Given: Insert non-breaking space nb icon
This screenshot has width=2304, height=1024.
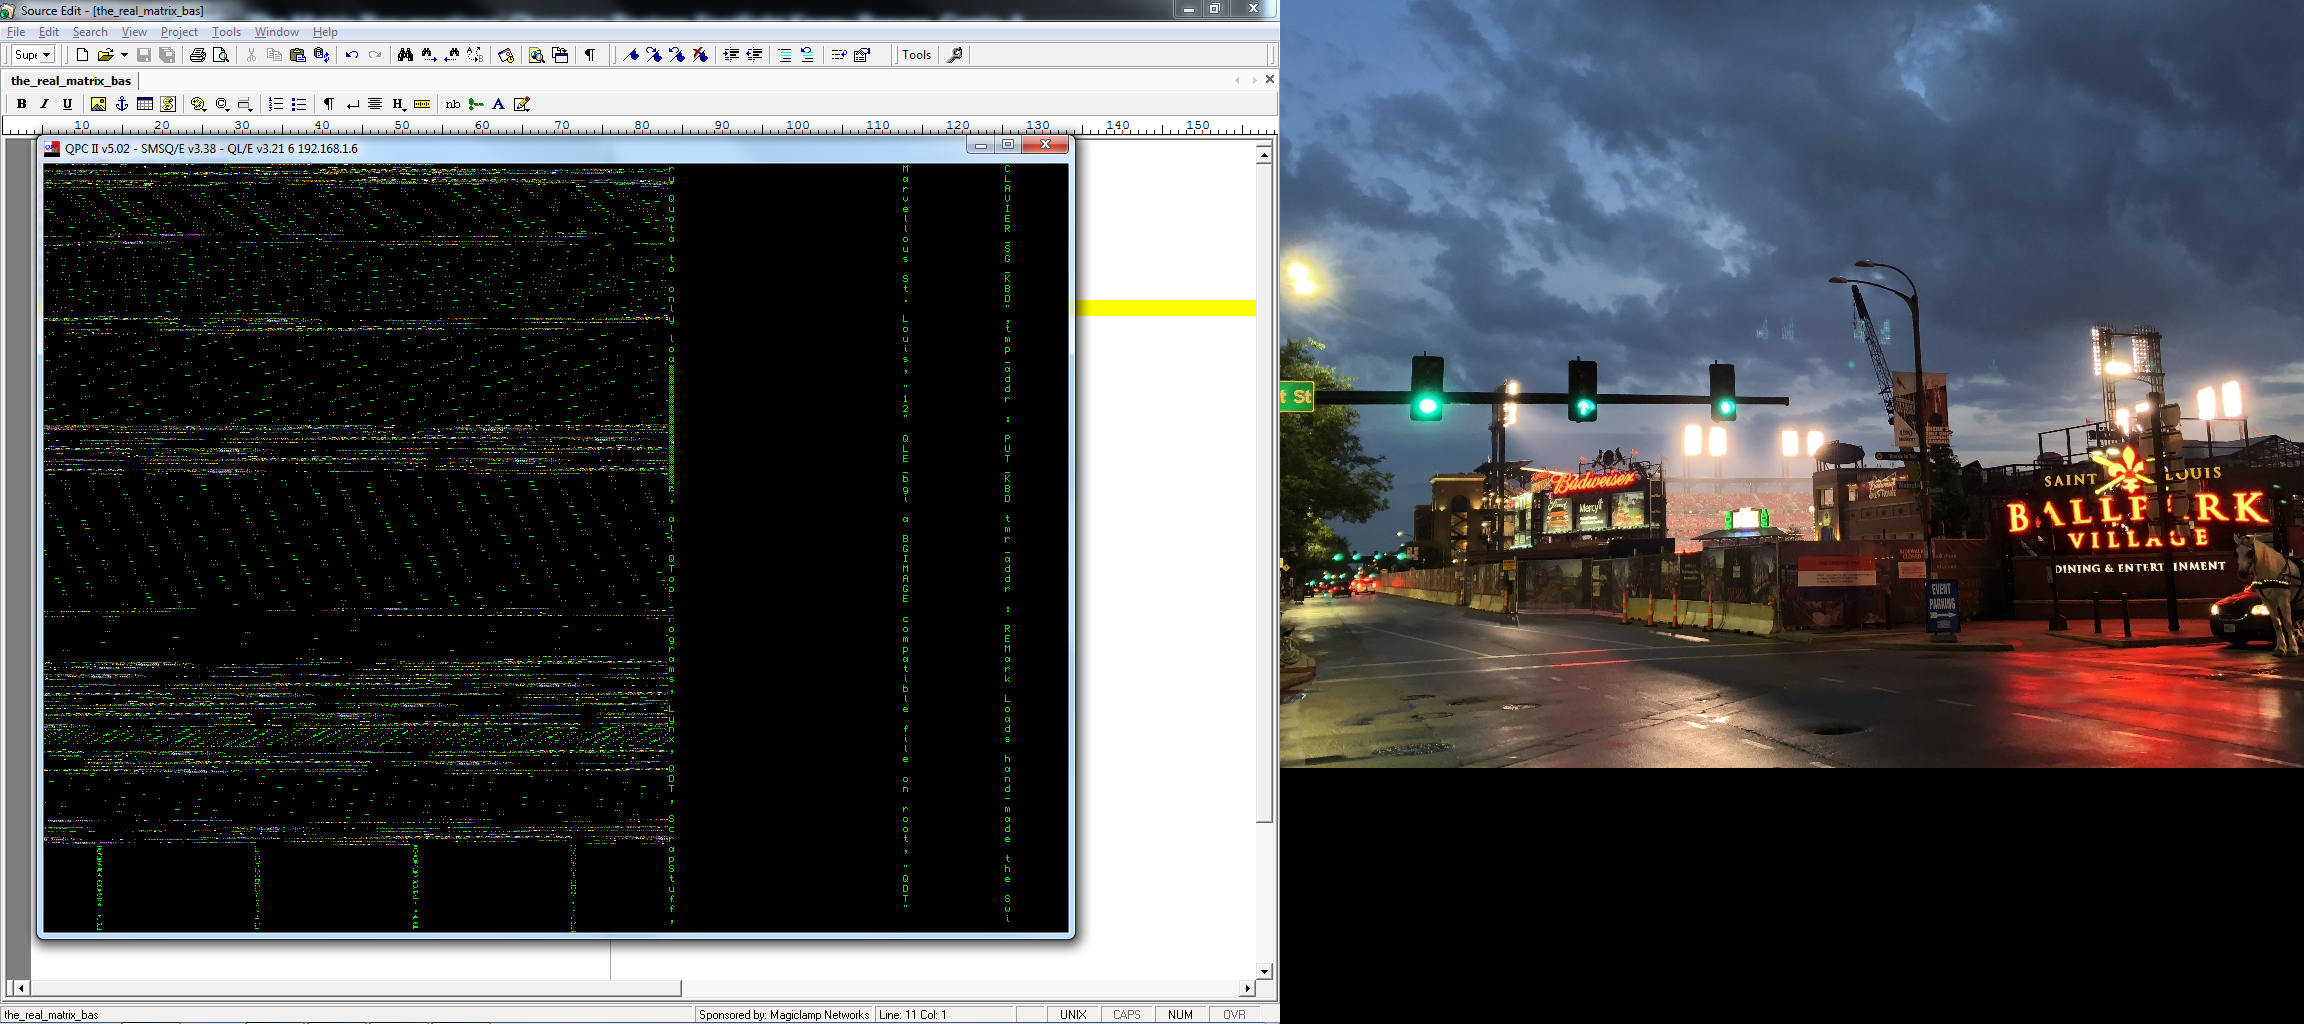Looking at the screenshot, I should (x=452, y=104).
